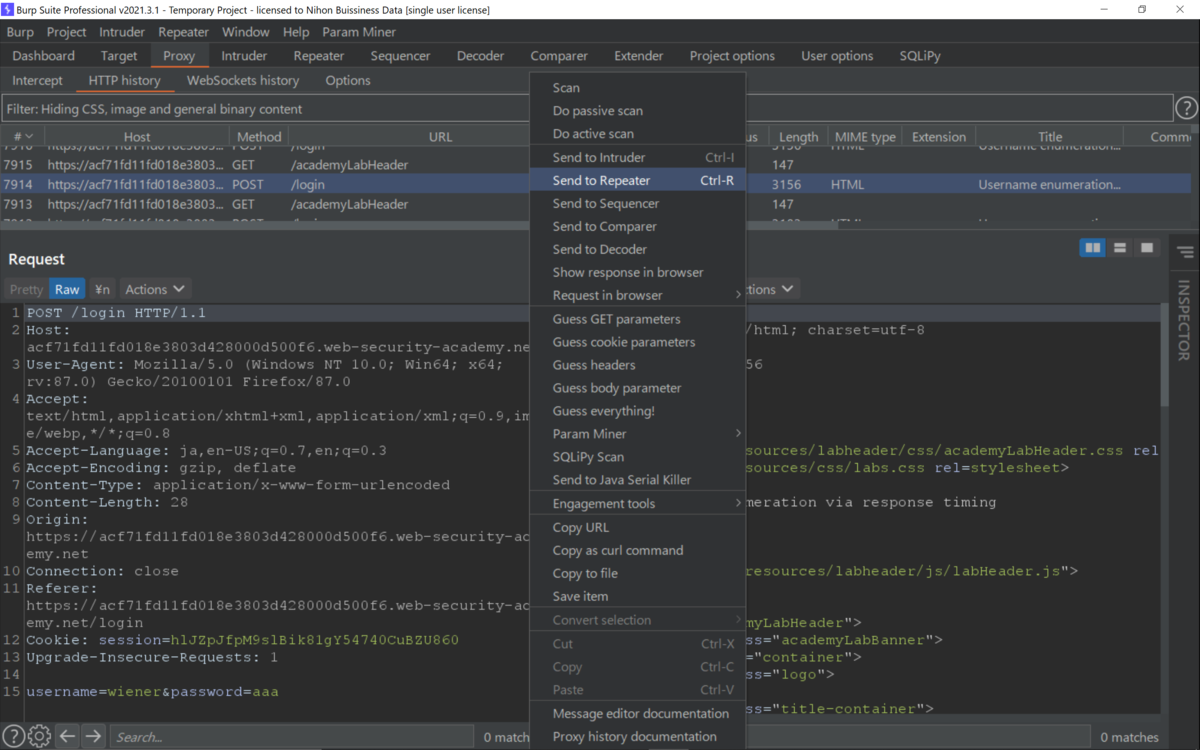The image size is (1200, 750).
Task: Switch request view to Raw
Action: point(67,289)
